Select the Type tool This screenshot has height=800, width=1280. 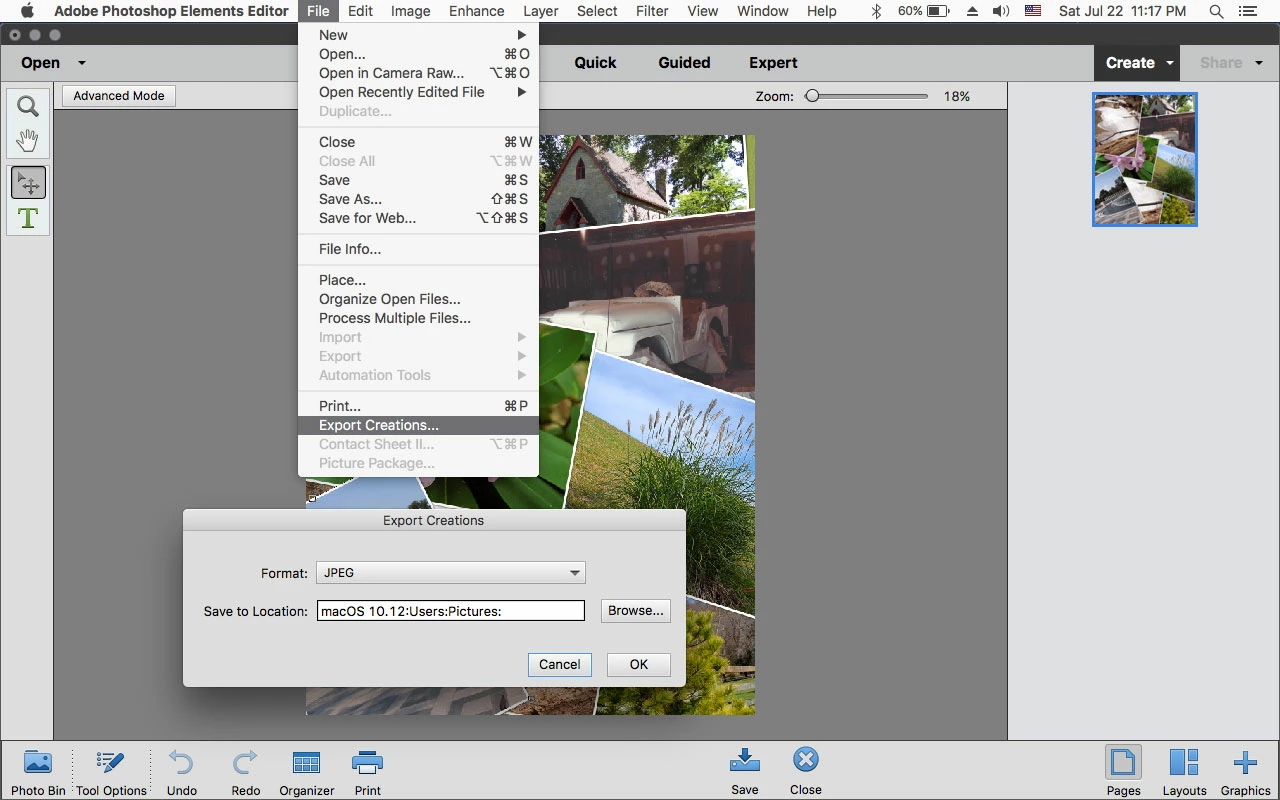pos(28,218)
